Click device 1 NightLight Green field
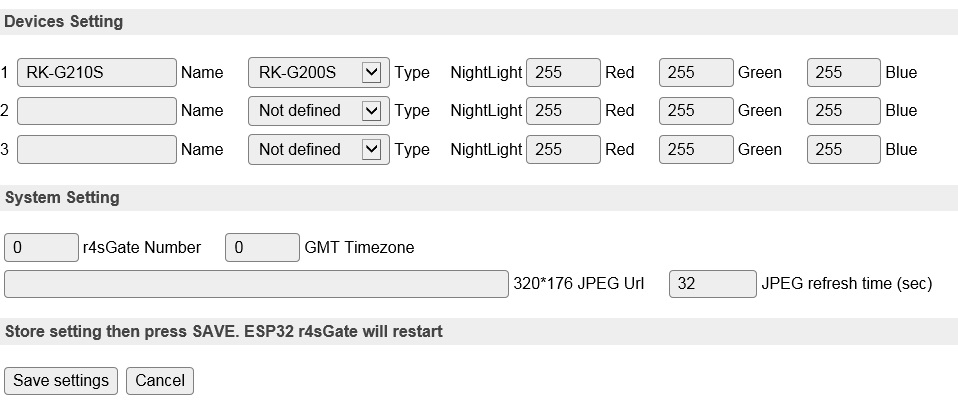The height and width of the screenshot is (400, 958). pyautogui.click(x=696, y=72)
